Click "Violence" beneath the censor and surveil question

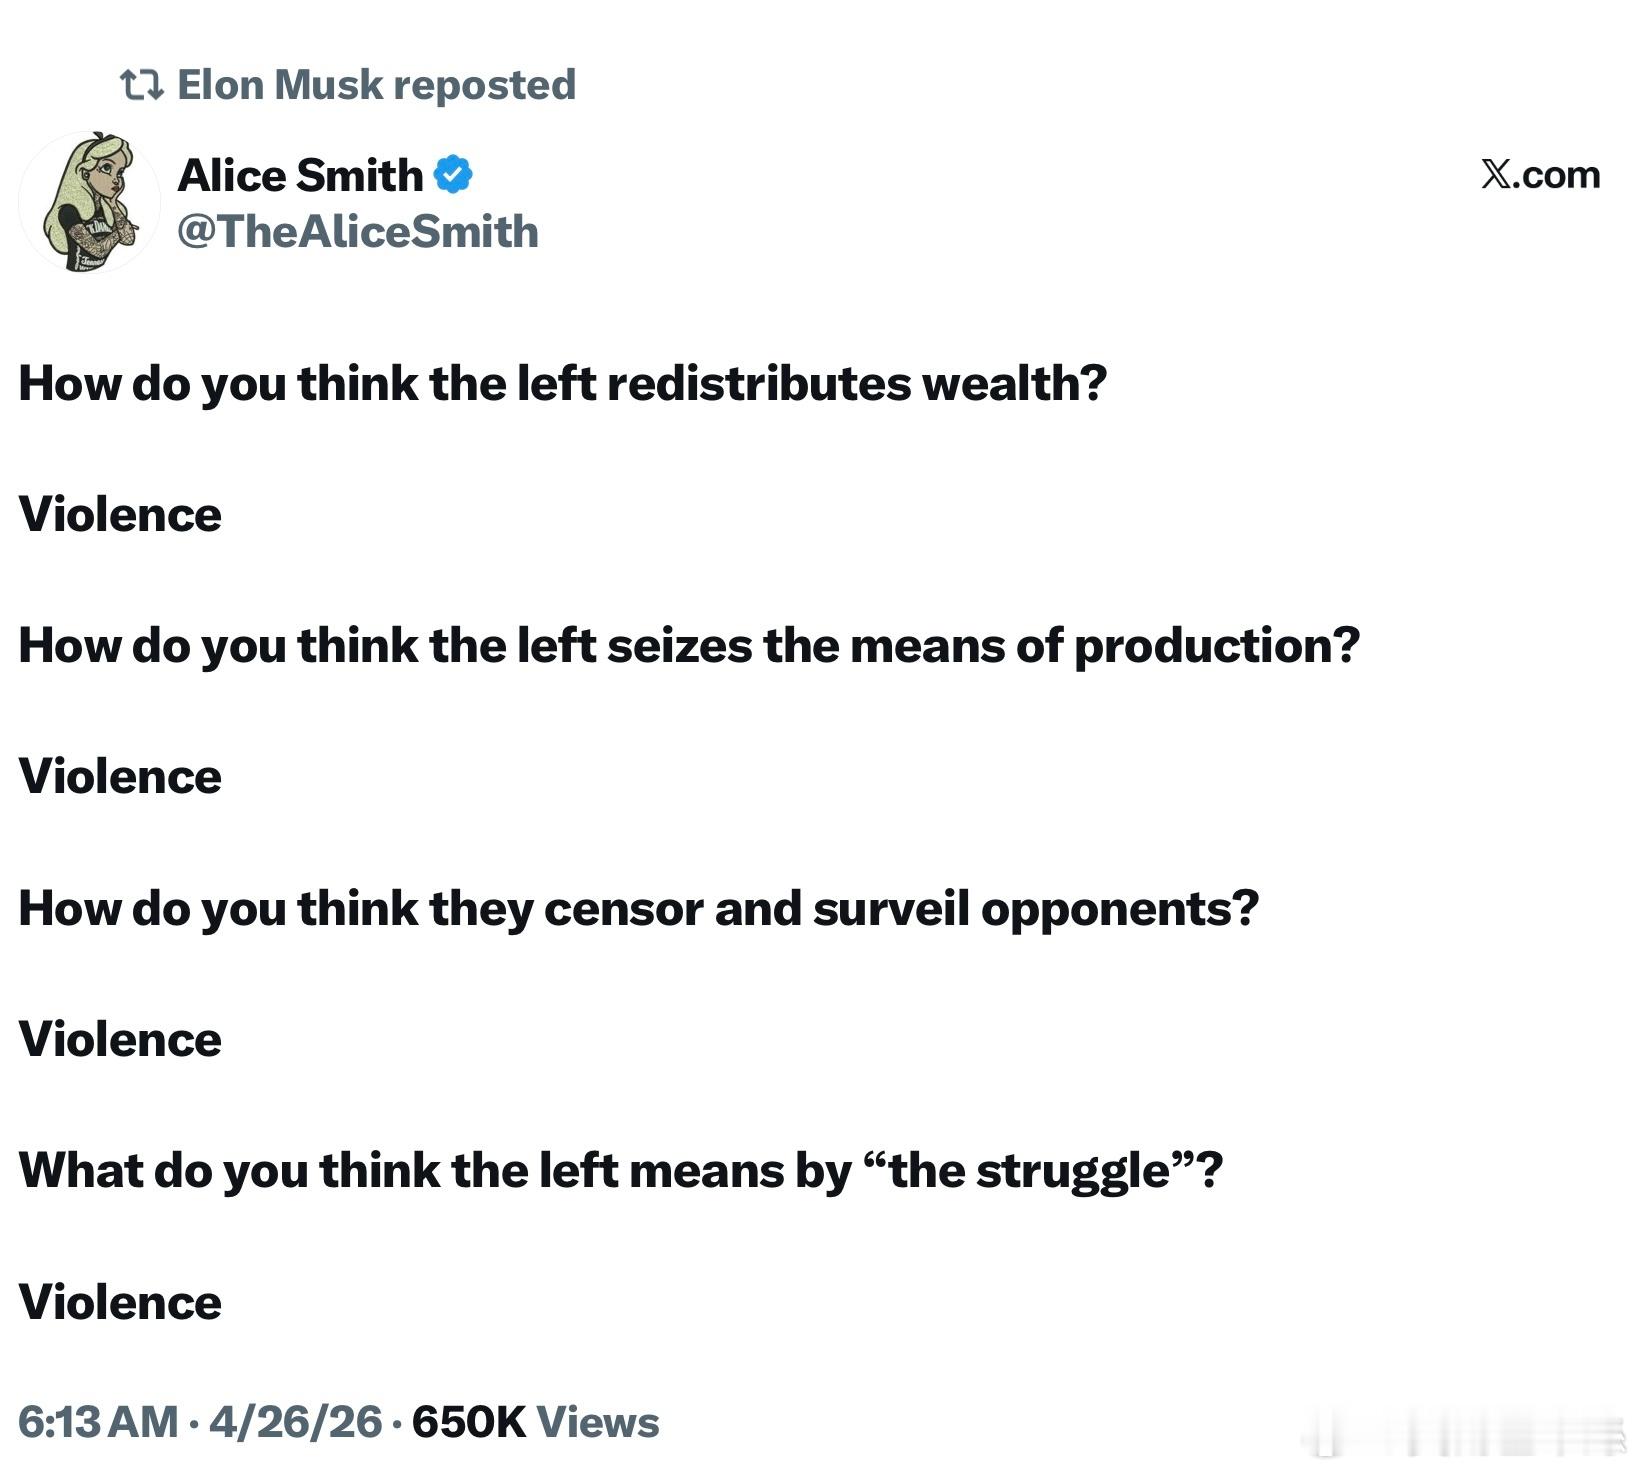click(x=120, y=1040)
